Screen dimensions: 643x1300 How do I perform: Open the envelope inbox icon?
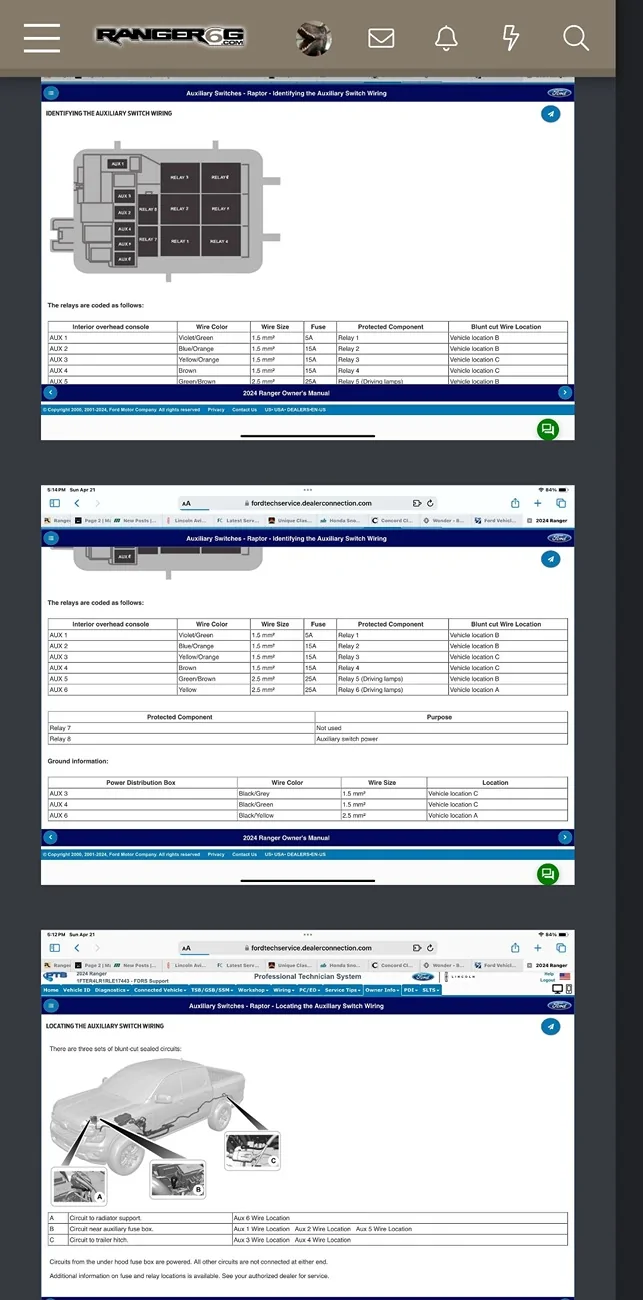pyautogui.click(x=381, y=38)
